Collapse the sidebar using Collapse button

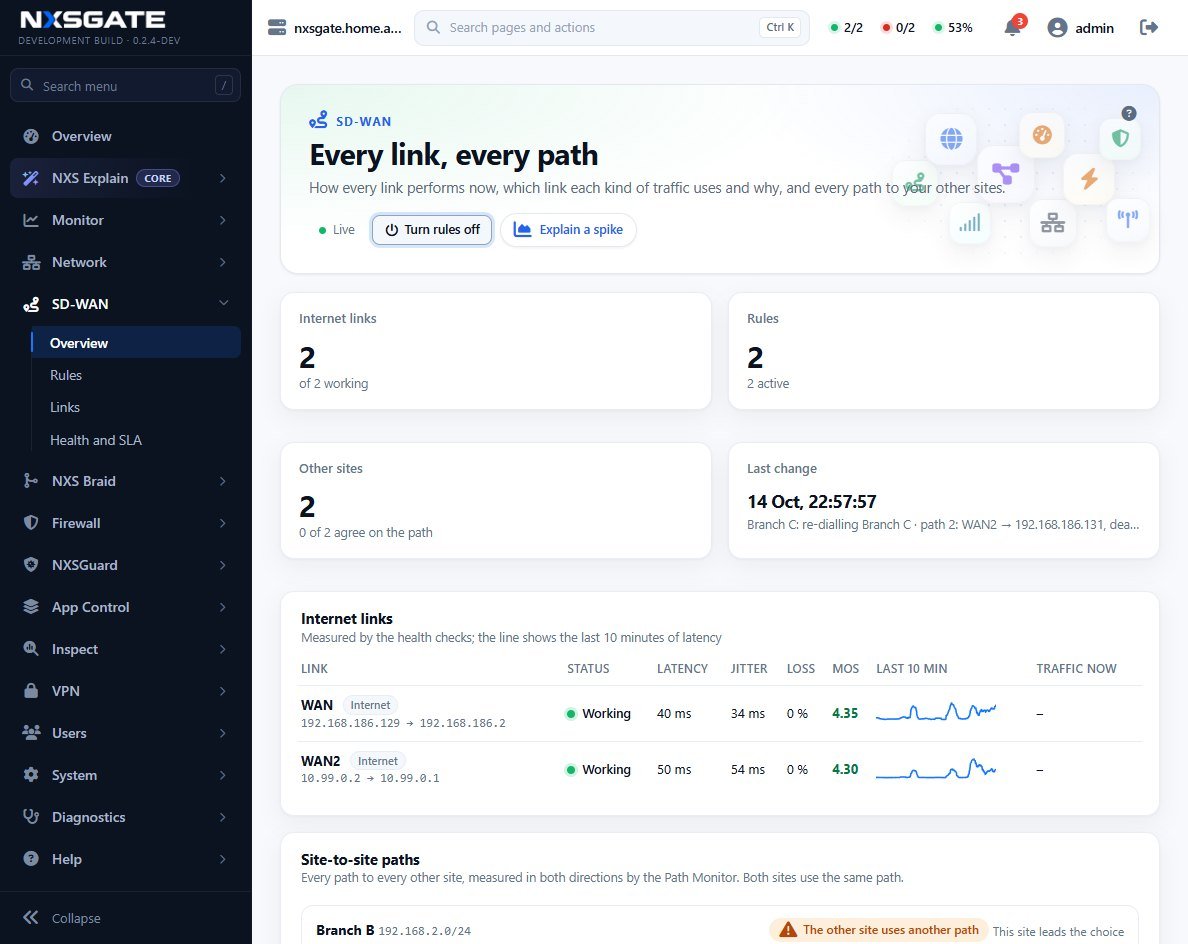(62, 917)
